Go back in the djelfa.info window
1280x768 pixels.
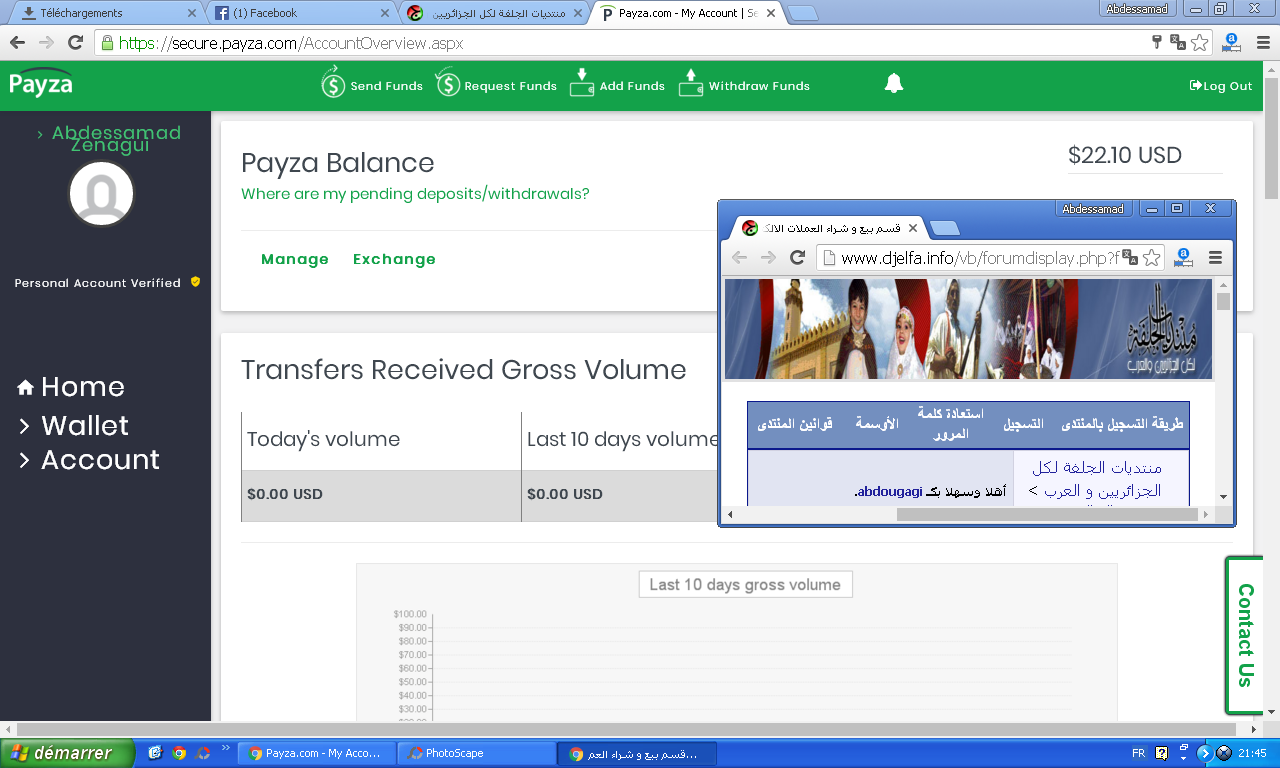point(739,257)
